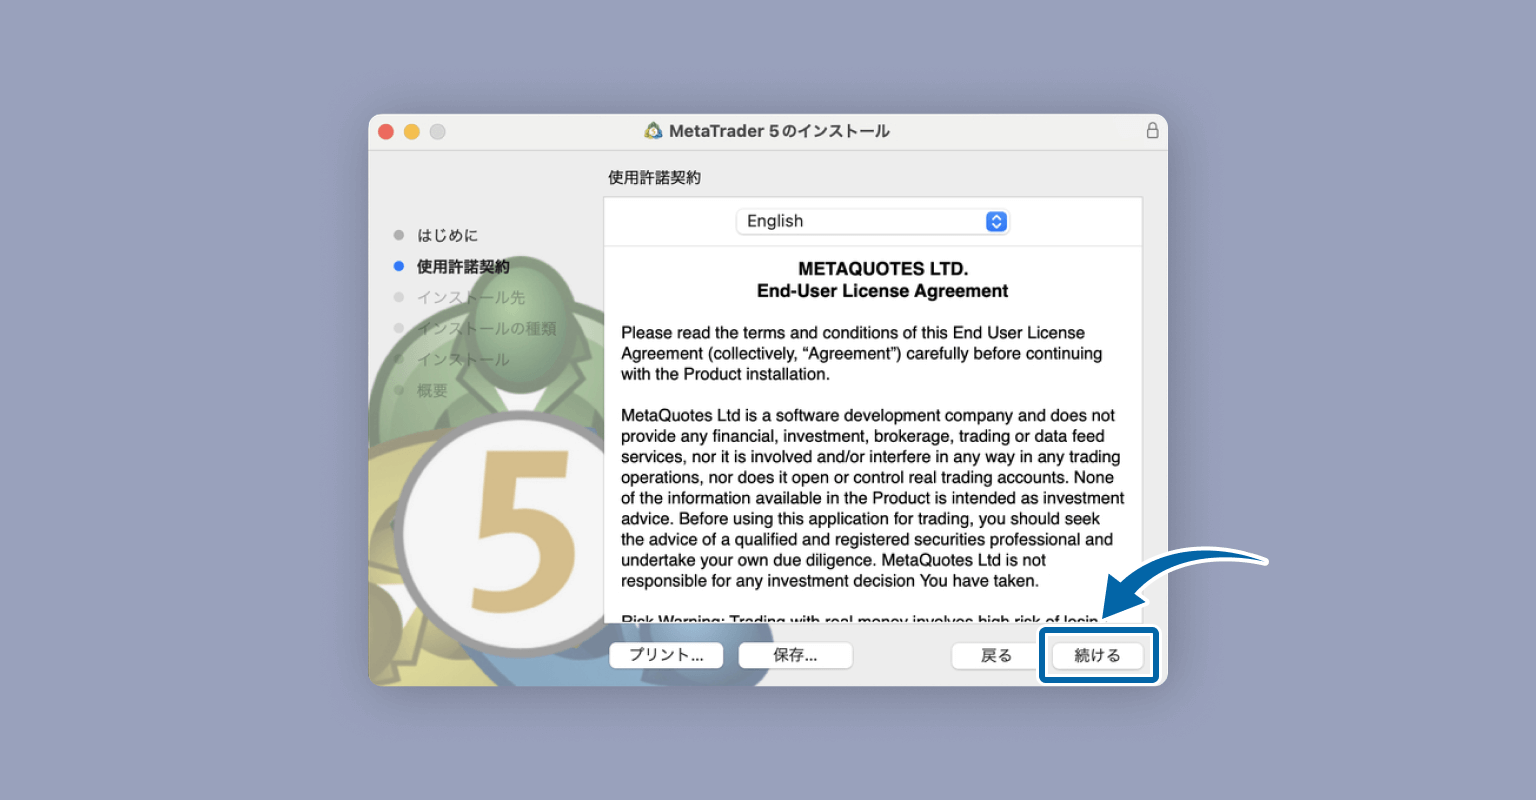The image size is (1536, 800).
Task: Click the 使用許諾契約 heading above license
Action: click(x=654, y=177)
